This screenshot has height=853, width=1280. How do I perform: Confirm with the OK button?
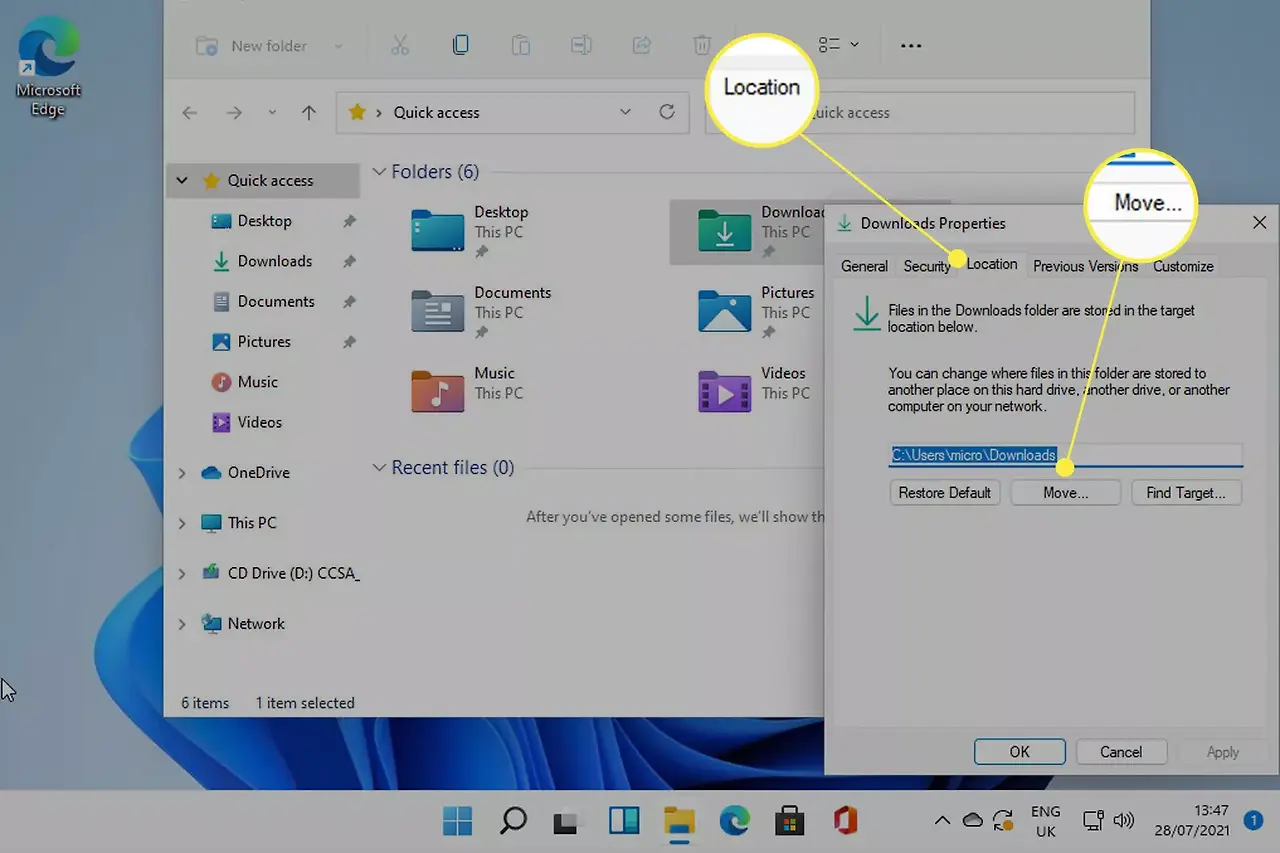[x=1019, y=752]
